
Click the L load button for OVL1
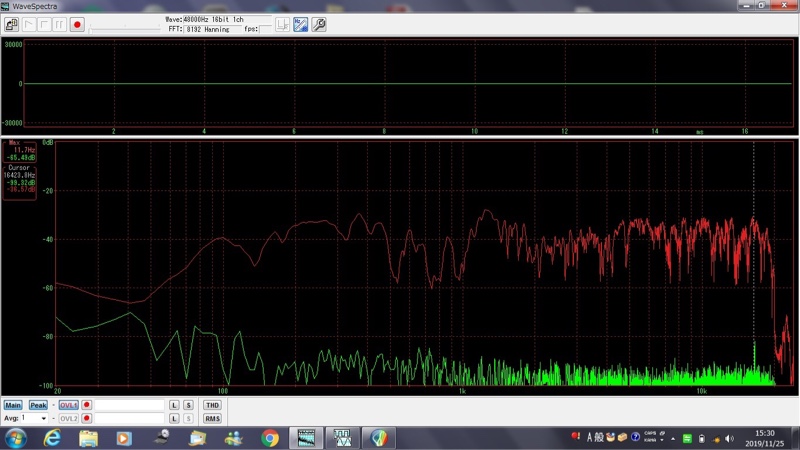174,405
